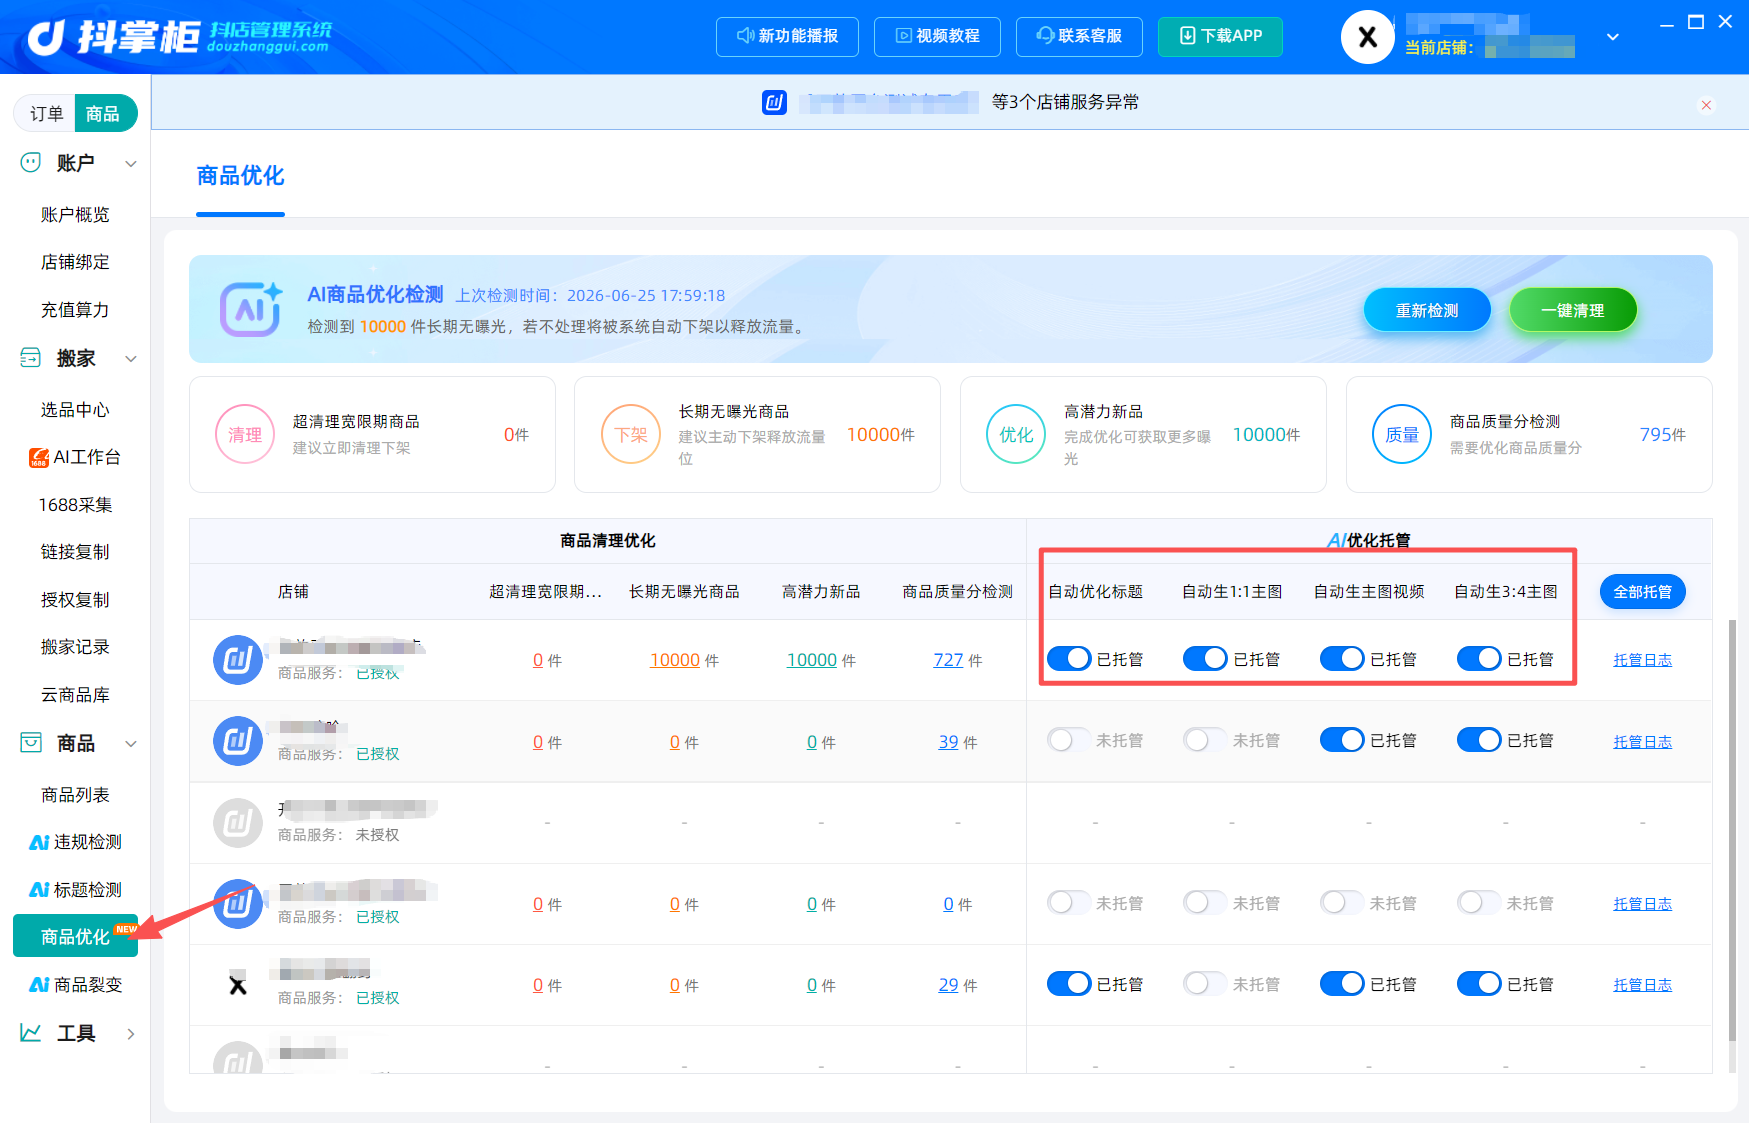Click the 工具 chart icon in sidebar
Image resolution: width=1749 pixels, height=1123 pixels.
pyautogui.click(x=31, y=1032)
